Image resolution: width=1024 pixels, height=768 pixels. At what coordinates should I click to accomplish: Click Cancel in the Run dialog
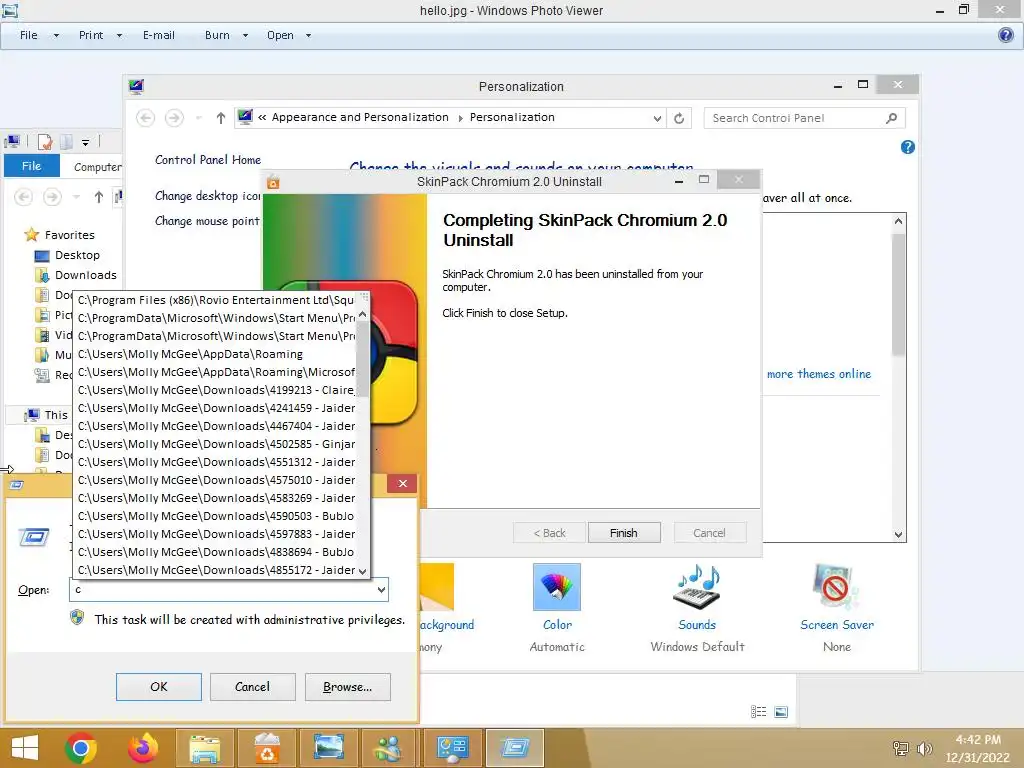coord(253,686)
